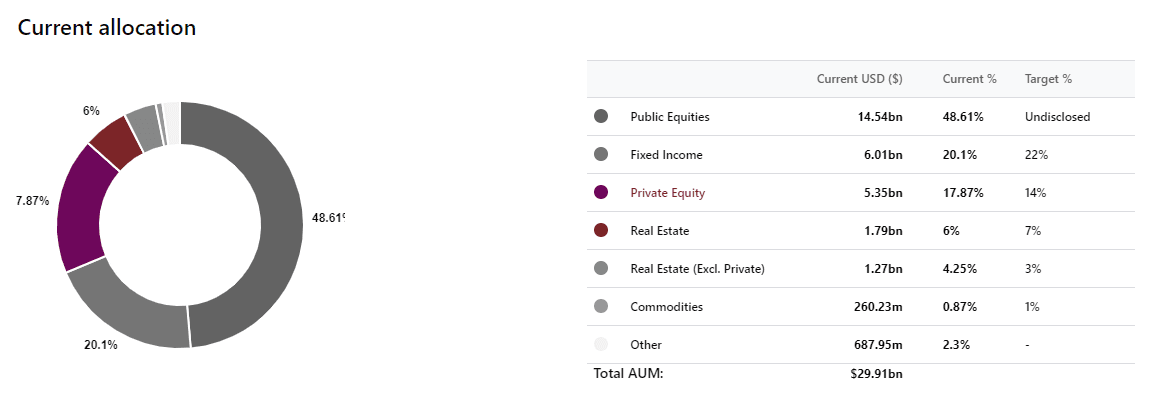Click the Real Estate (Excl. Private) dot

pos(601,268)
